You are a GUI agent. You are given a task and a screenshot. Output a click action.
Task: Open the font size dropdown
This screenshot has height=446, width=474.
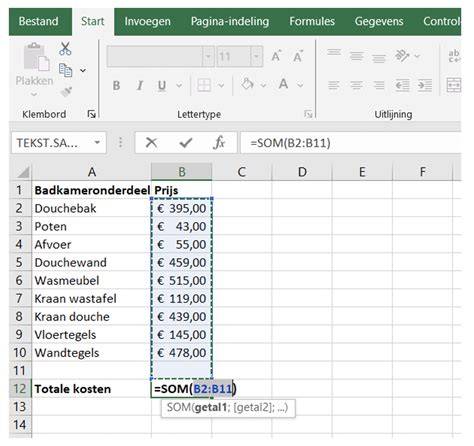click(256, 56)
